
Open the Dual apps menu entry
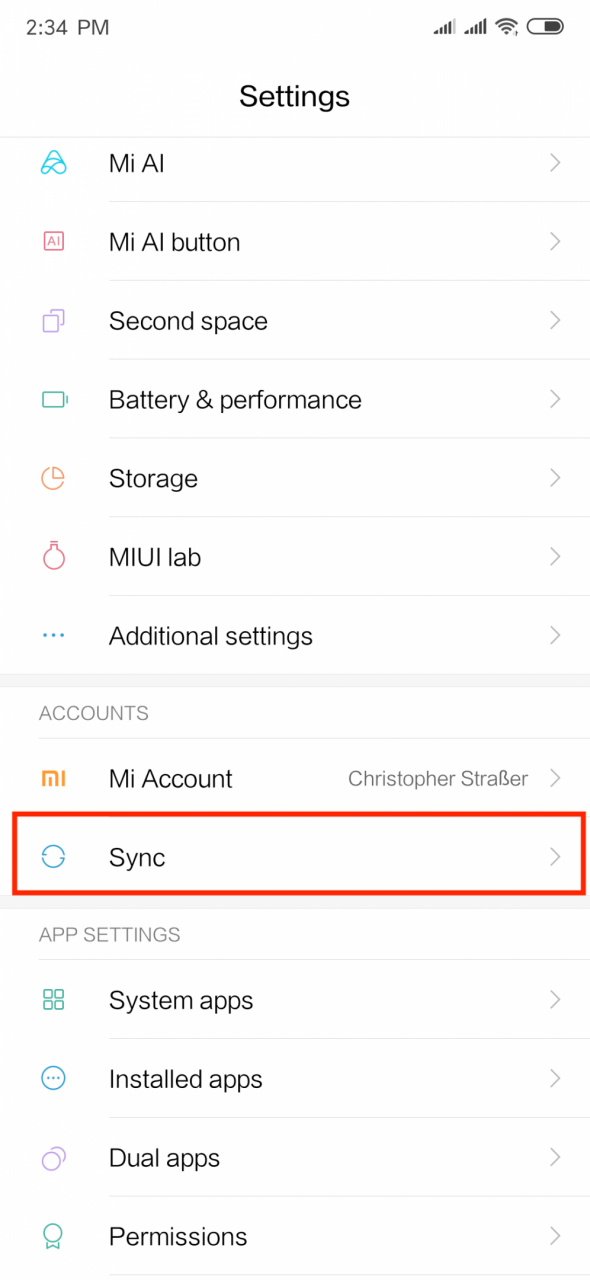coord(295,1158)
